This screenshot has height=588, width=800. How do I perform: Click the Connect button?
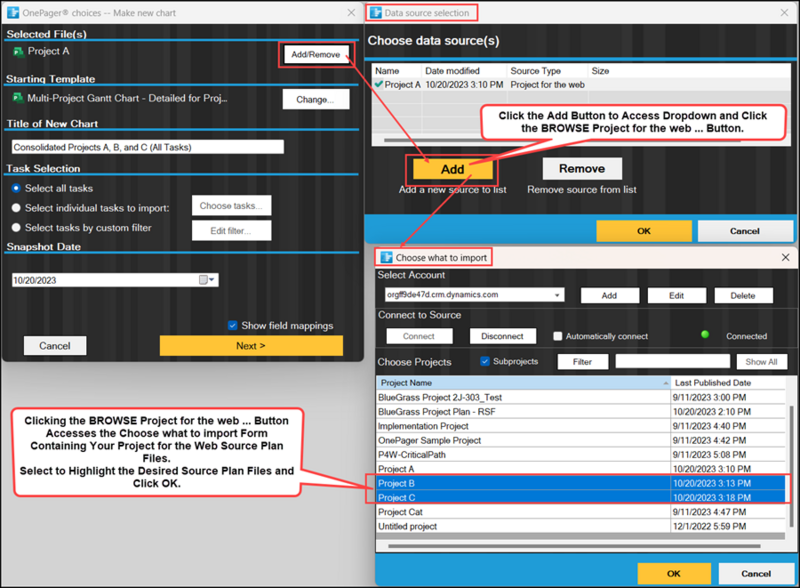point(419,336)
